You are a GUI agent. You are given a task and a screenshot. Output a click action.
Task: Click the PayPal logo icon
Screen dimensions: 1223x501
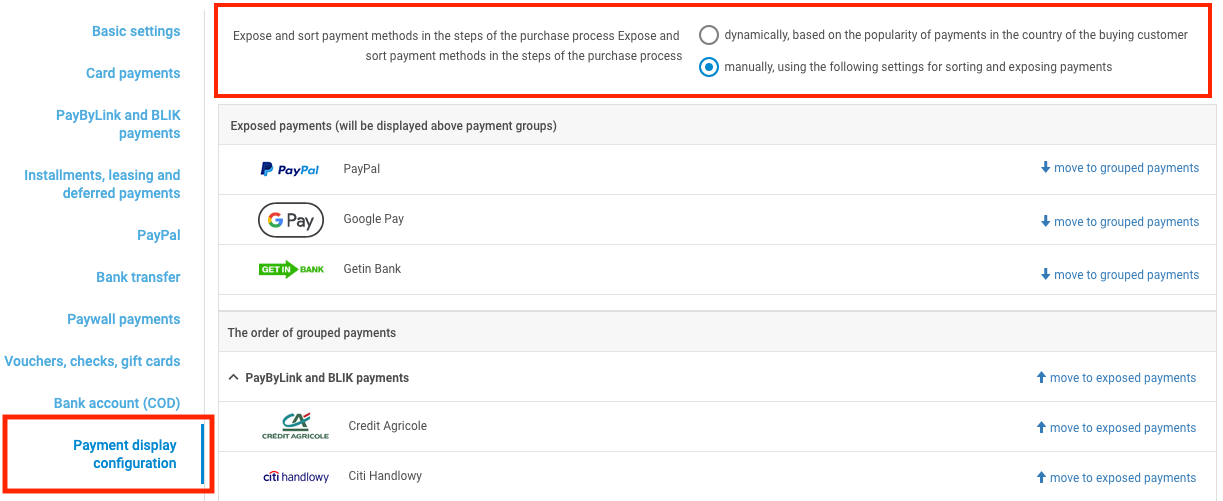[290, 169]
